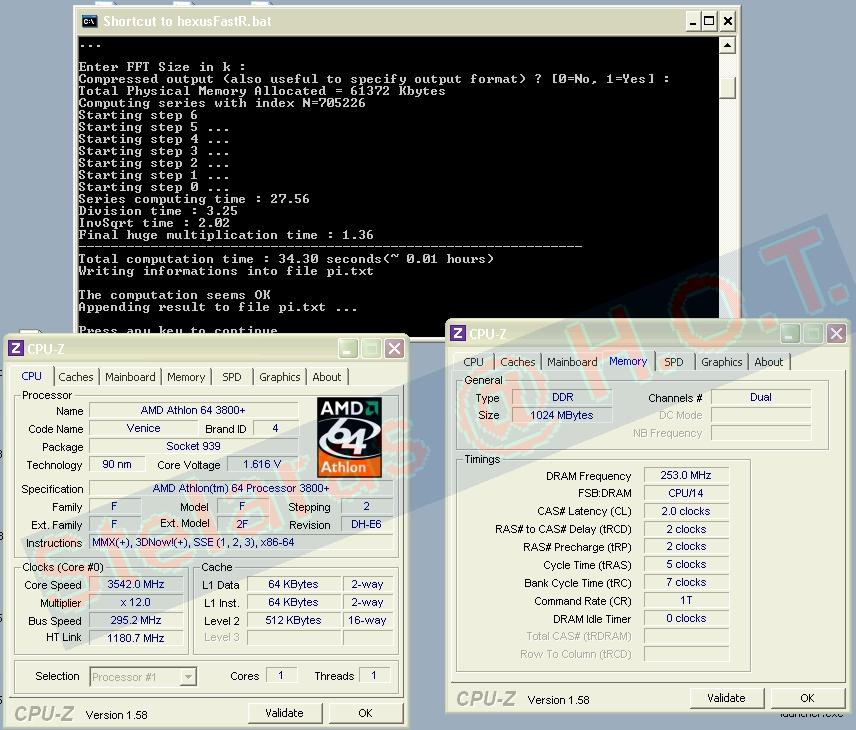Click the AMD Athlon 64 processor logo

pyautogui.click(x=349, y=437)
